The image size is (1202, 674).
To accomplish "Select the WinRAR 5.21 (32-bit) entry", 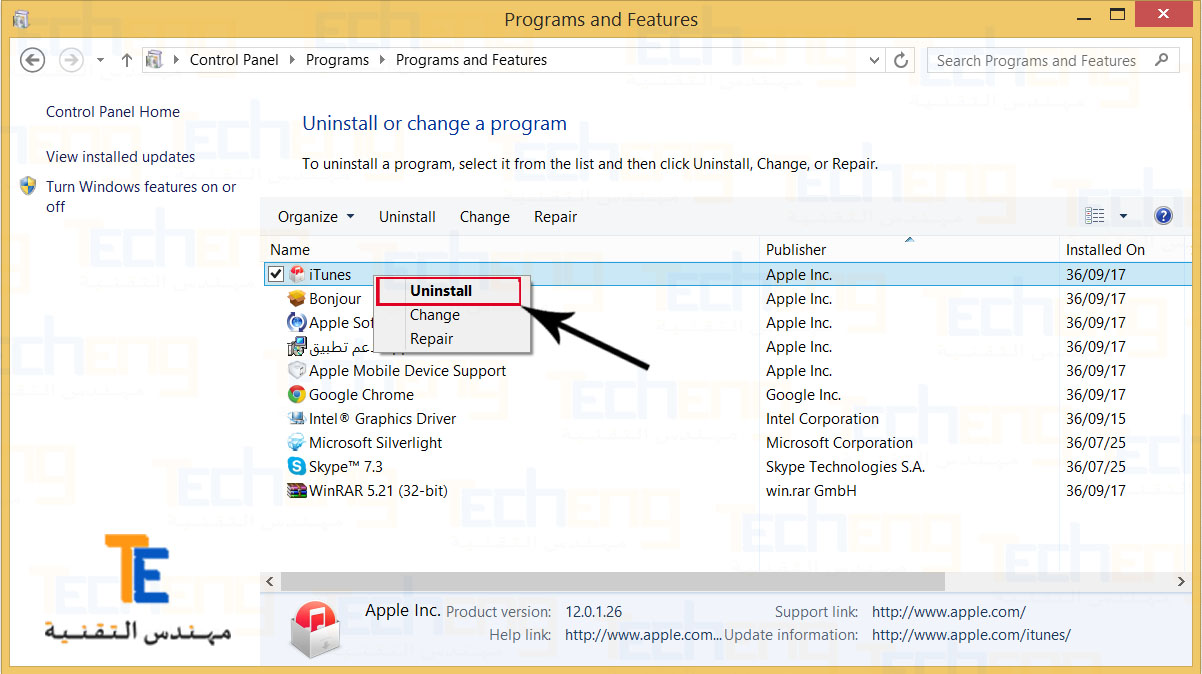I will tap(378, 491).
